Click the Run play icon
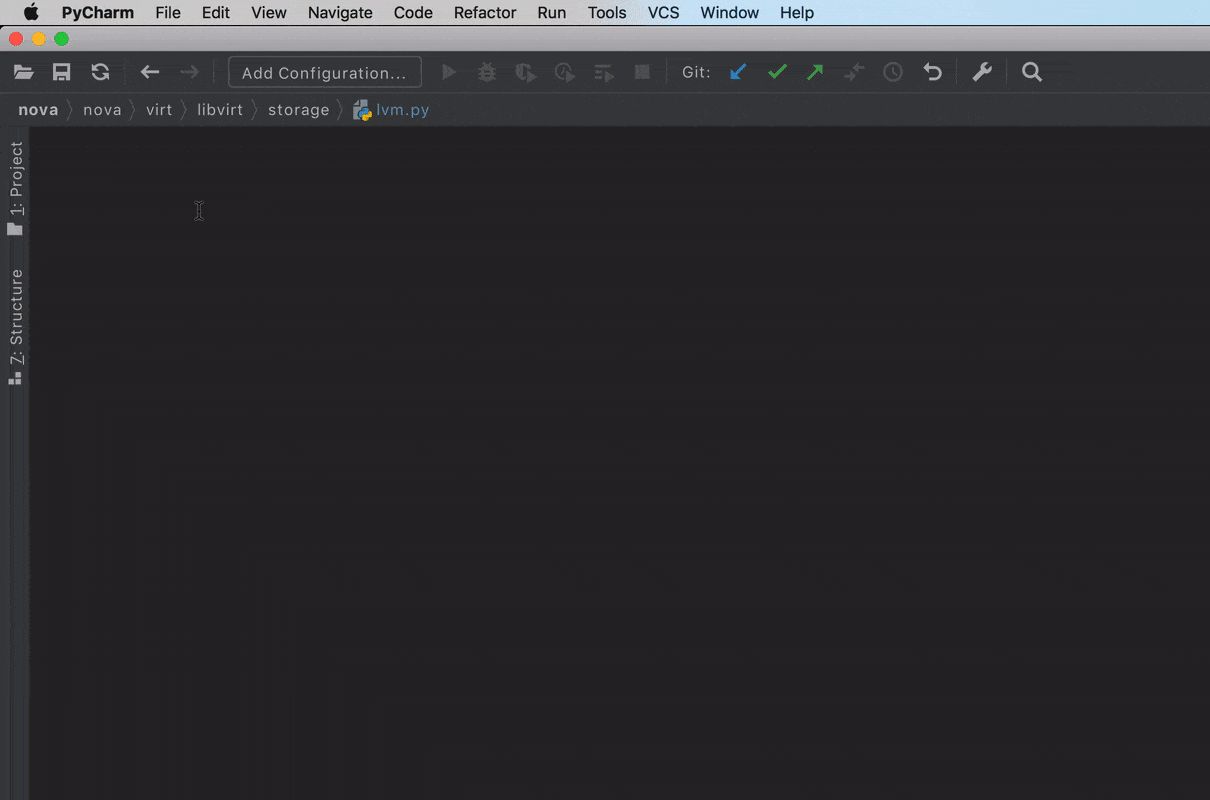This screenshot has width=1210, height=800. (449, 72)
